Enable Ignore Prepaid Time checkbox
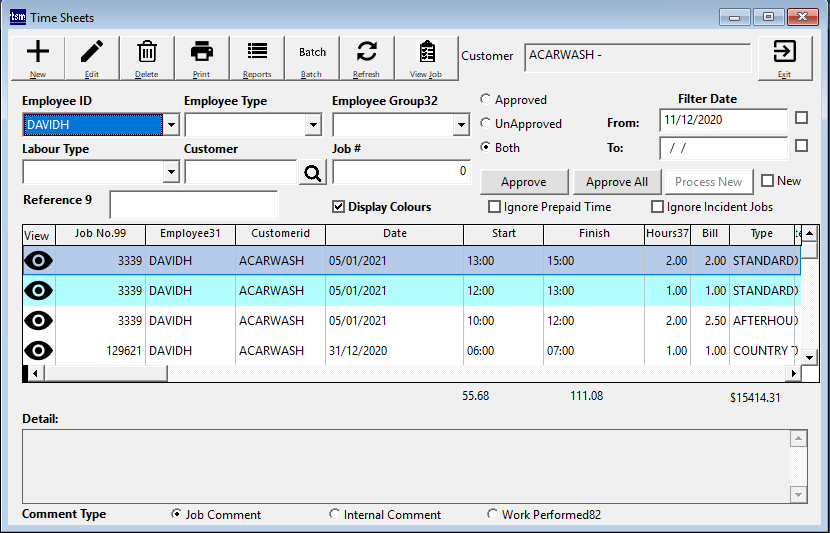 point(494,207)
